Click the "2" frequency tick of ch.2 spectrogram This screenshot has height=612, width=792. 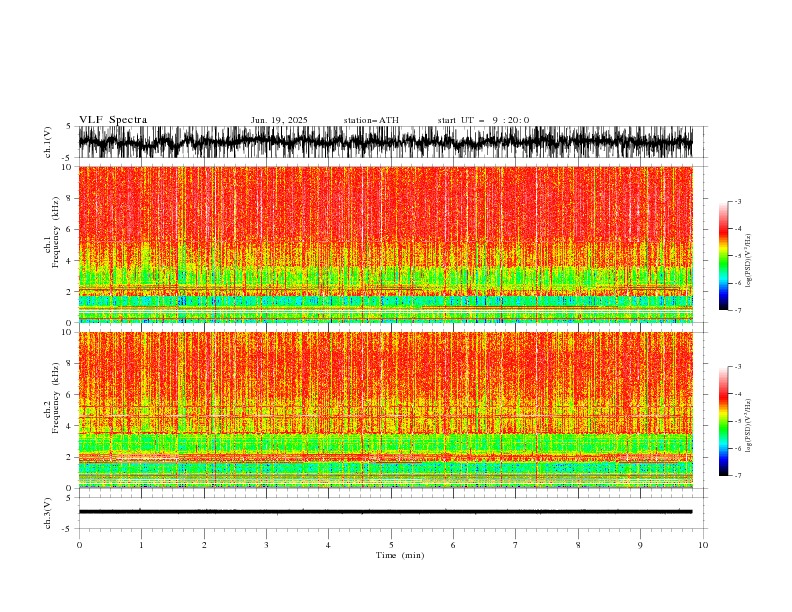70,457
